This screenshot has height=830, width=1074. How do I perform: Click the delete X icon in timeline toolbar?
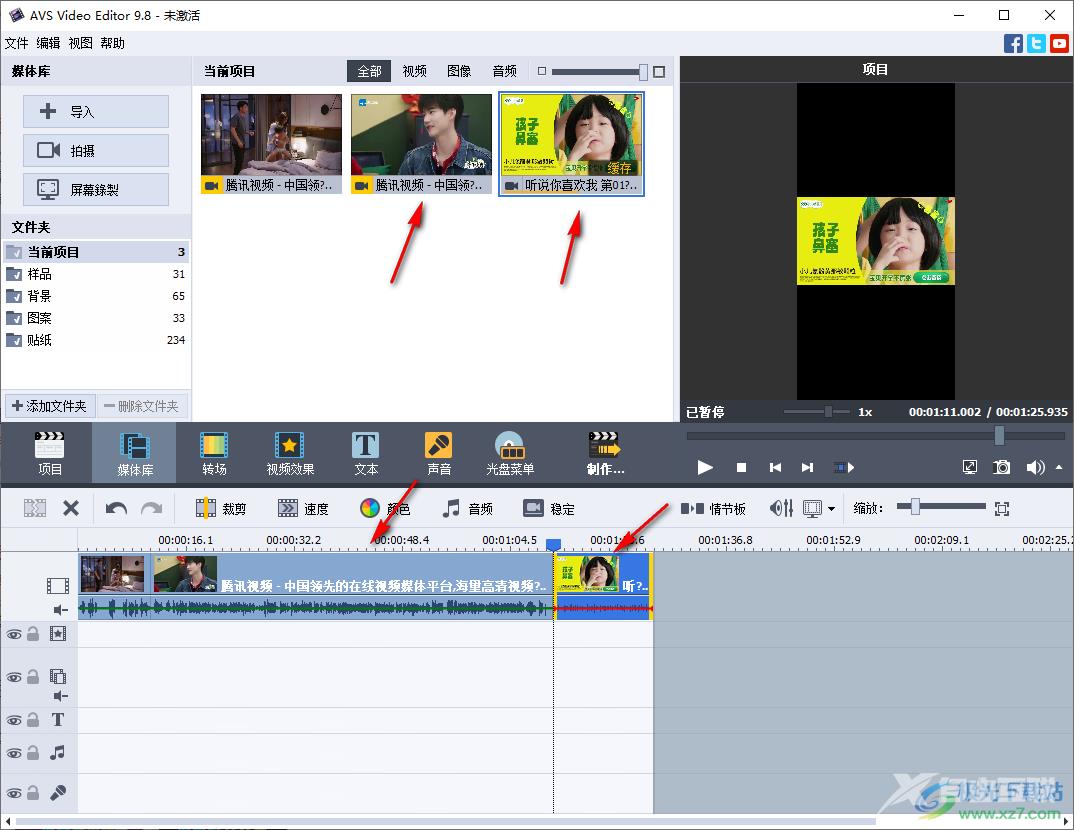click(x=71, y=508)
